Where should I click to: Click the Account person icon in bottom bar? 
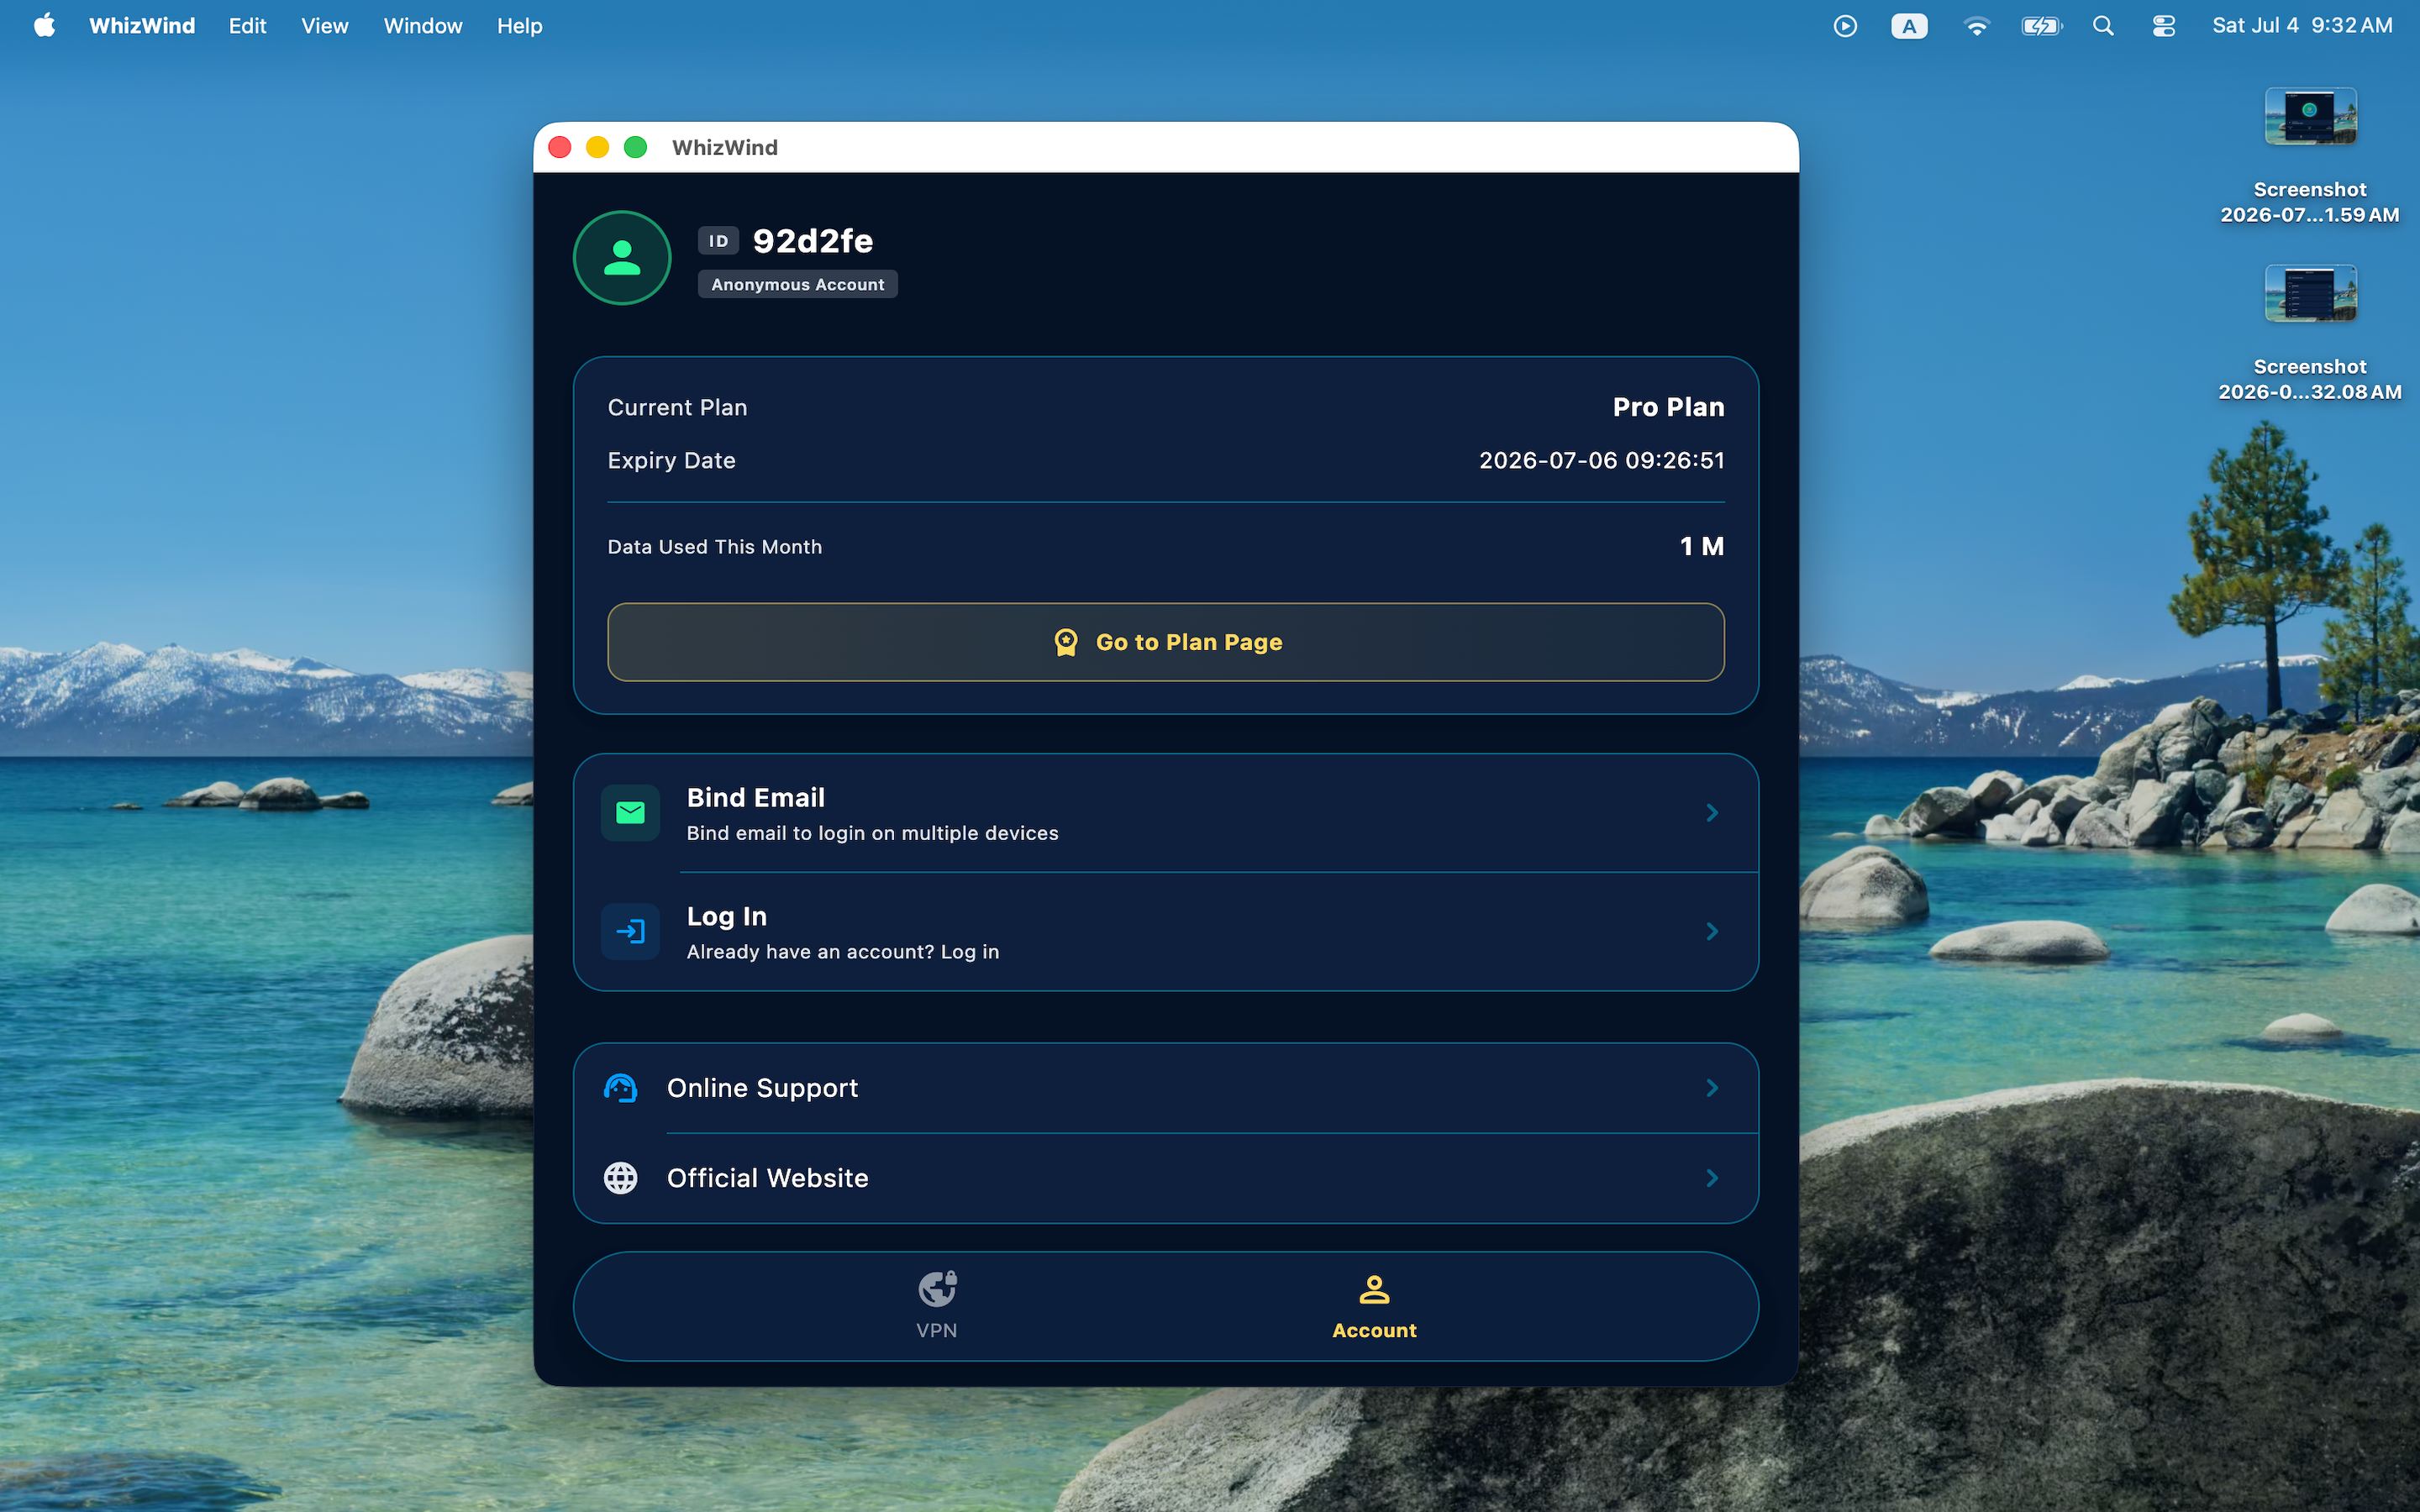1374,1289
